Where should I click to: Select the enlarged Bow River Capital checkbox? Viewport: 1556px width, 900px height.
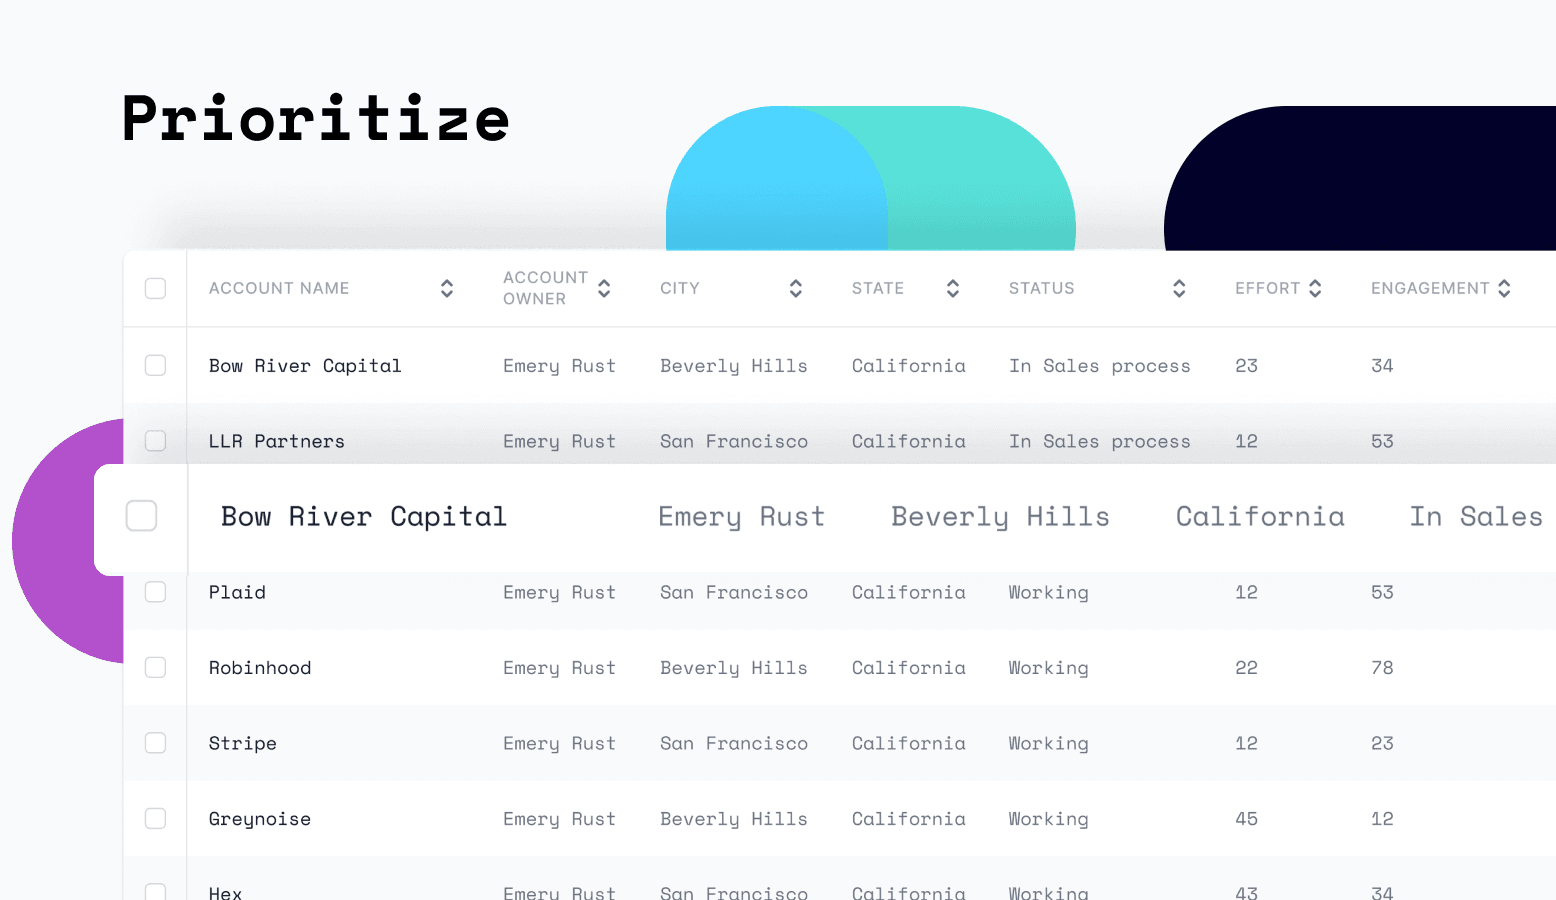(141, 516)
